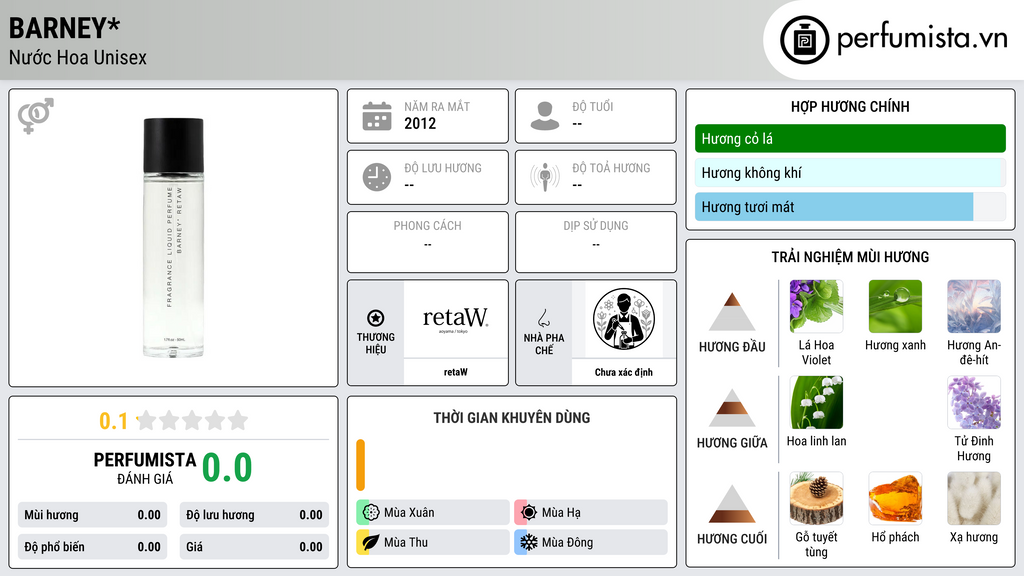Open the Hổ phách note image

click(895, 498)
